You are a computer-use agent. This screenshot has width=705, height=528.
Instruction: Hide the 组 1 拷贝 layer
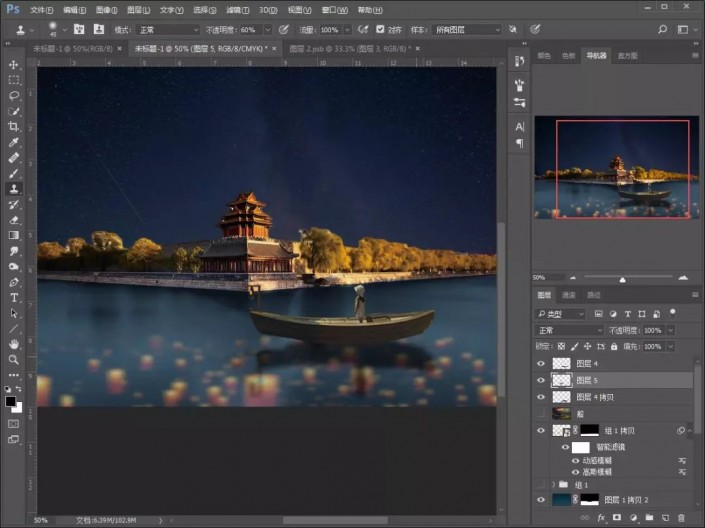click(541, 430)
